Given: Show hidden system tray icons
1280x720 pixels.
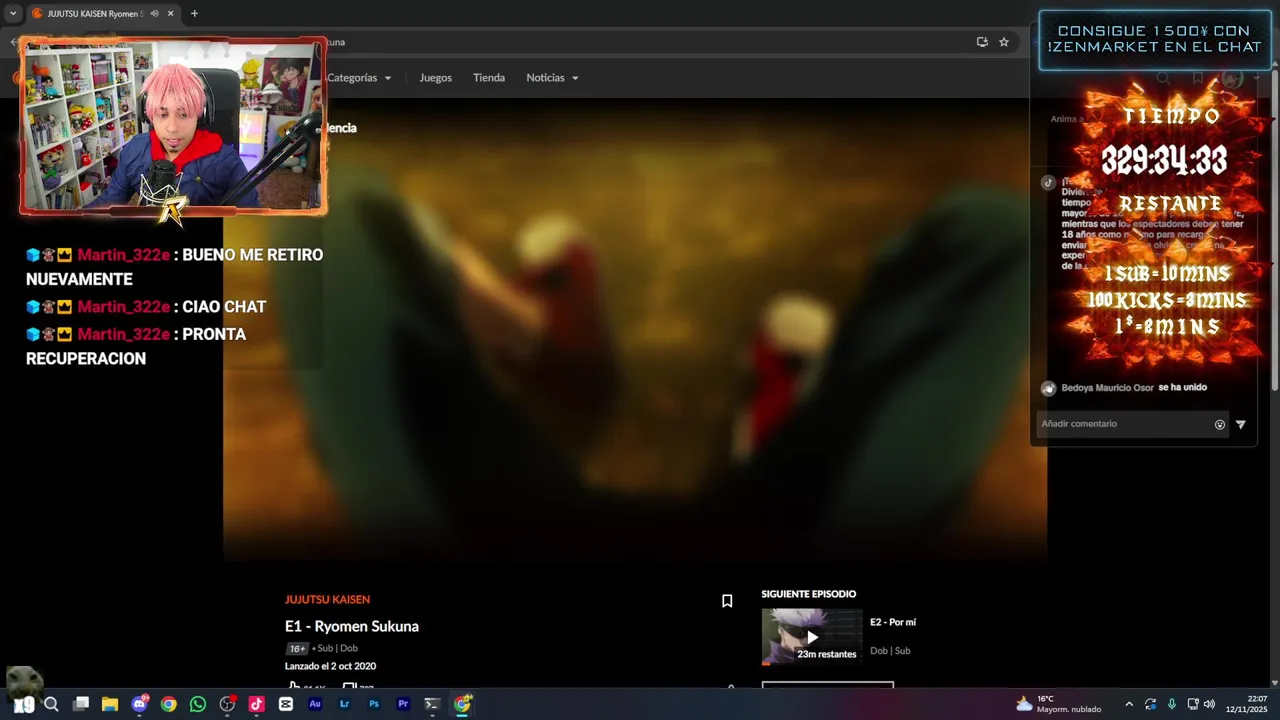Looking at the screenshot, I should (1129, 704).
